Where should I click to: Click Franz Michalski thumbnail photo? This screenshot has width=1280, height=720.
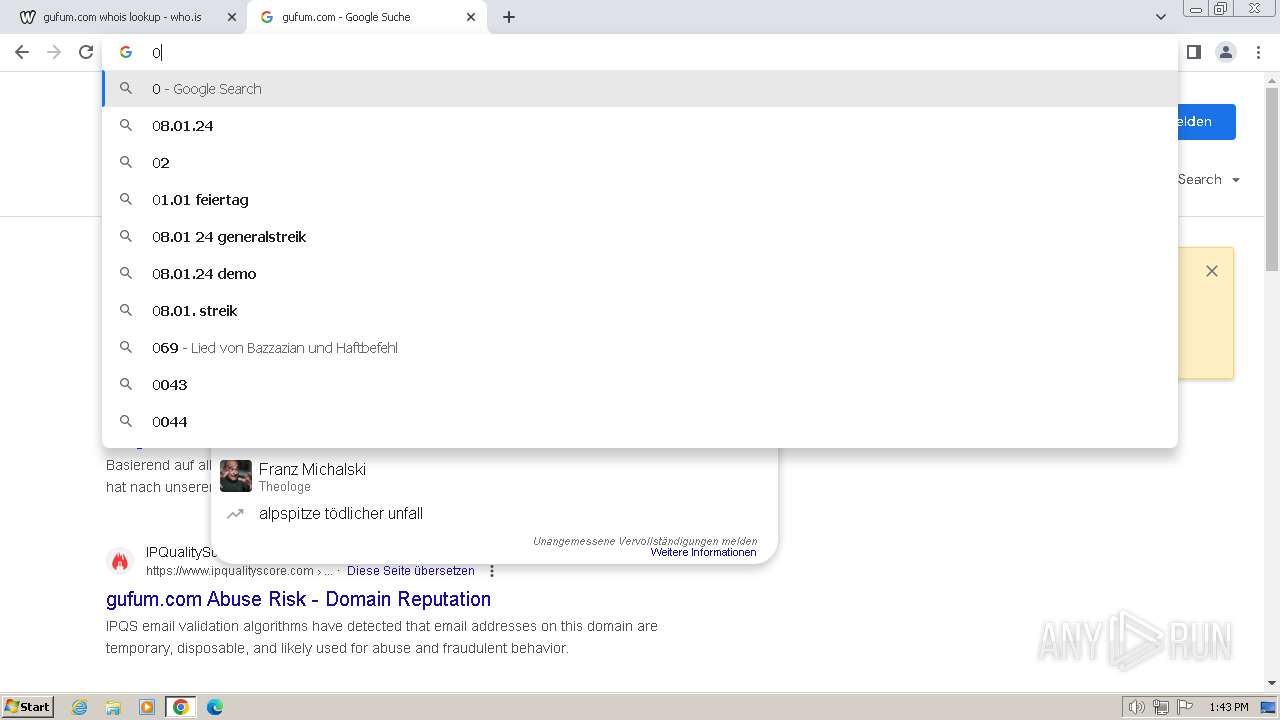point(236,476)
